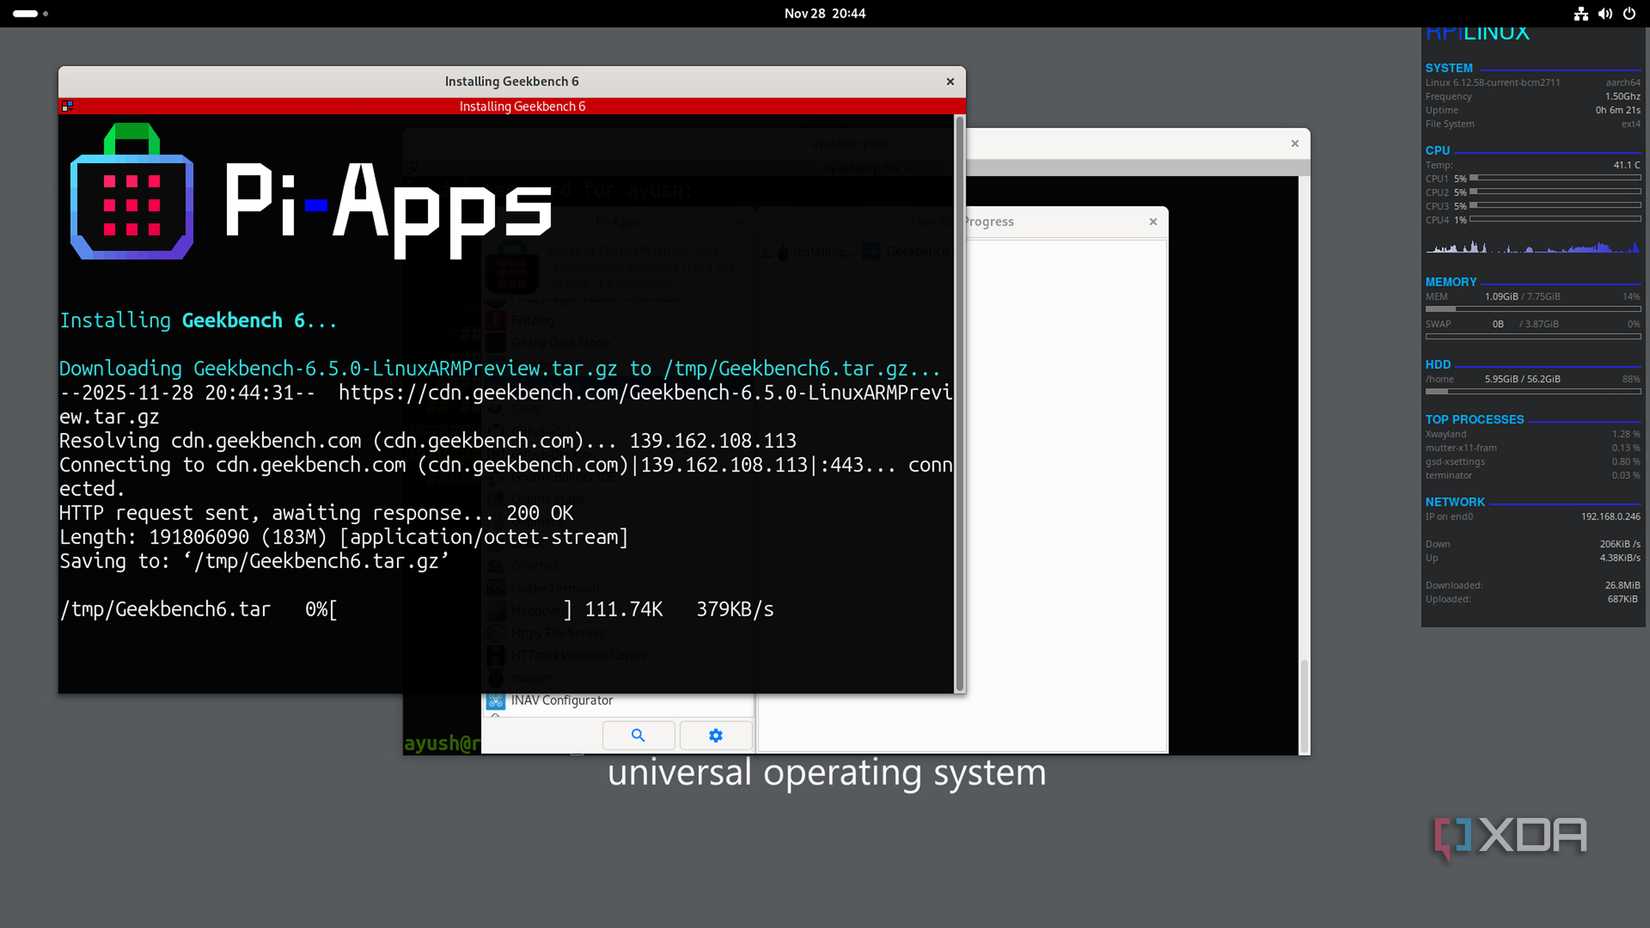Click the XDA logo watermark
1650x928 pixels.
pyautogui.click(x=1510, y=836)
